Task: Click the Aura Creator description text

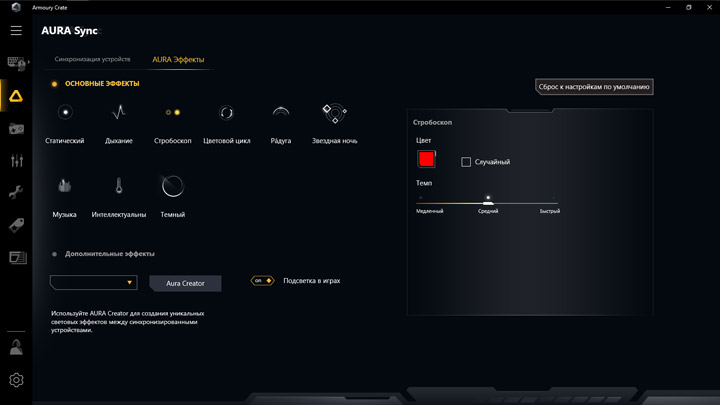Action: coord(128,321)
